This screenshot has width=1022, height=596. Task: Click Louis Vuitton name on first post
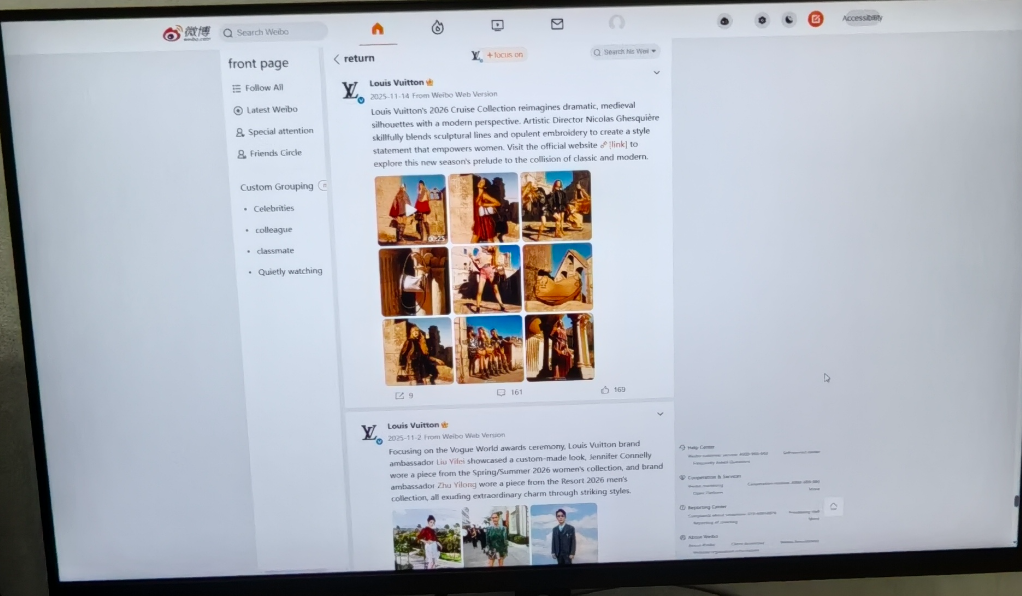click(396, 83)
